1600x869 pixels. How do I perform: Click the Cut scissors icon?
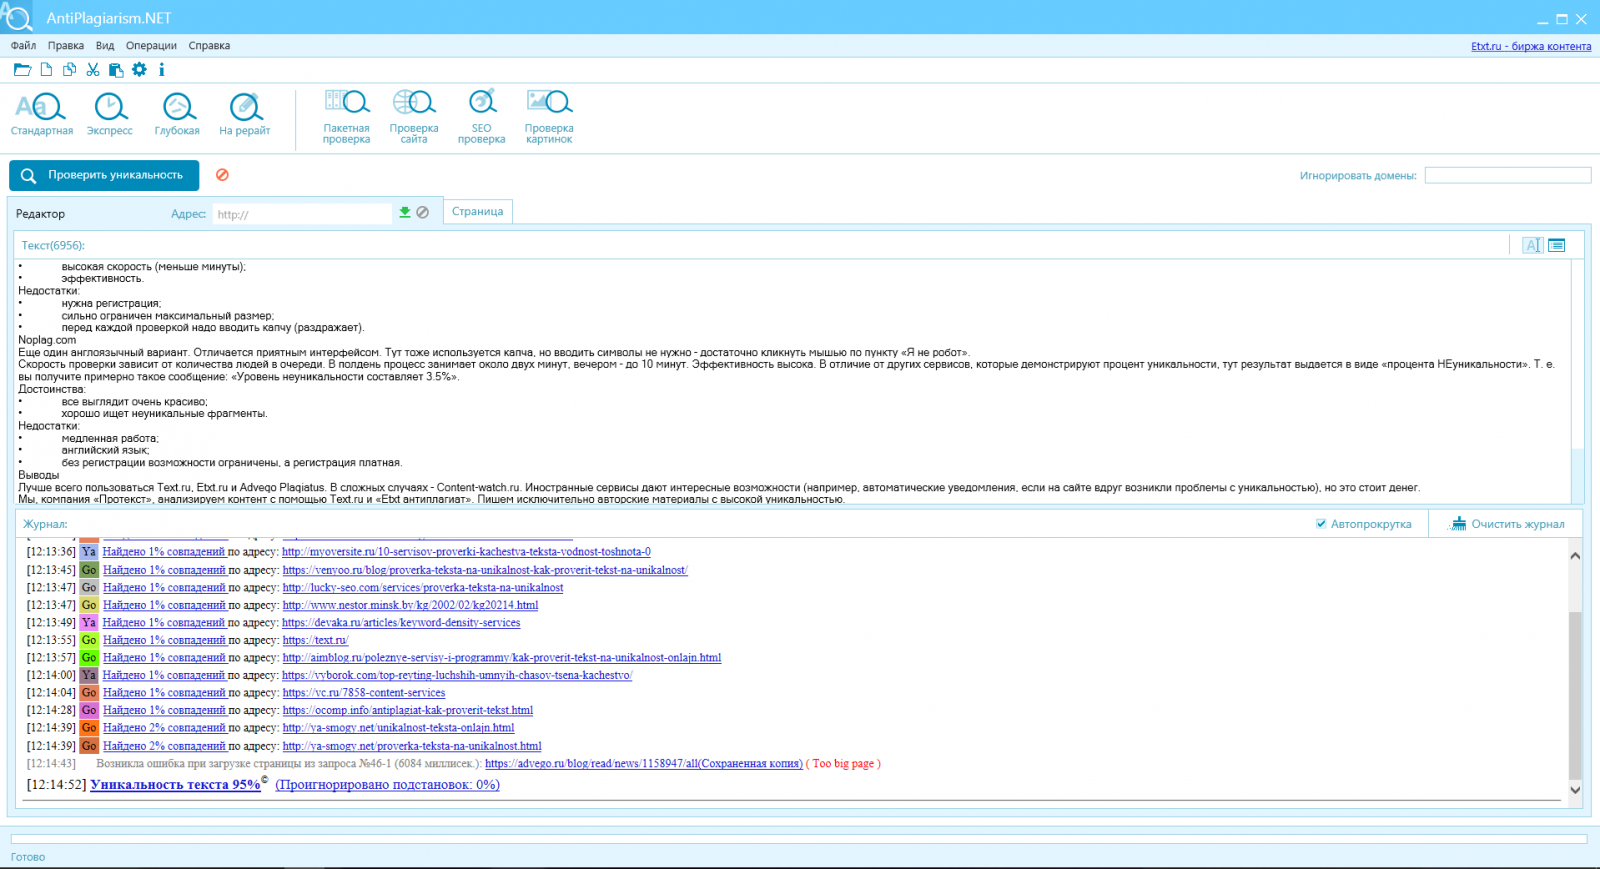pyautogui.click(x=93, y=70)
